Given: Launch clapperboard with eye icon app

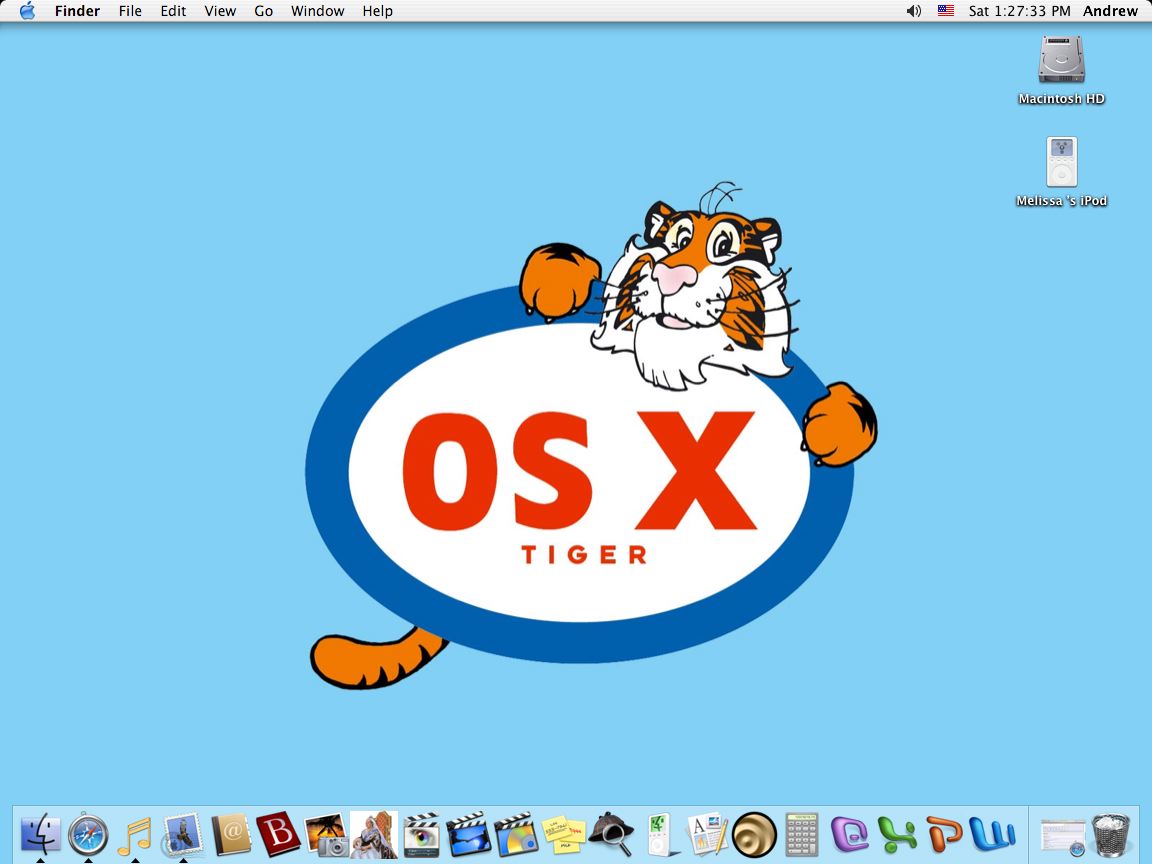Looking at the screenshot, I should (x=422, y=835).
